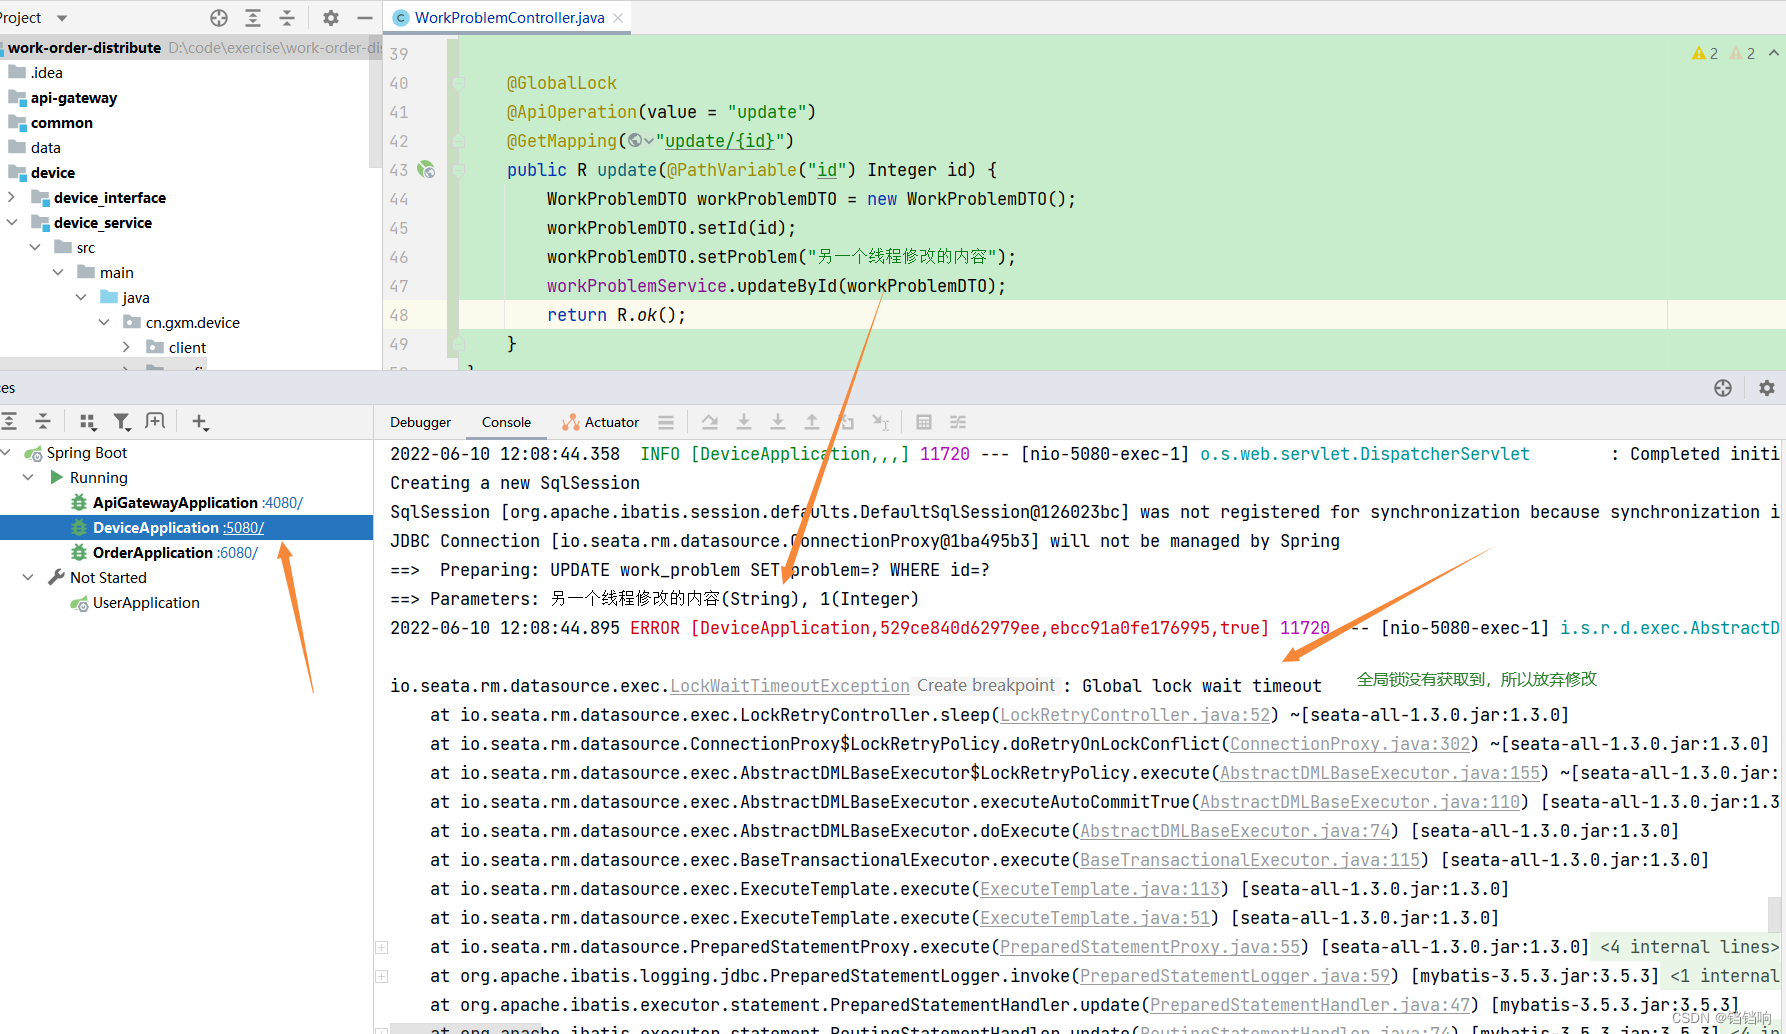The image size is (1786, 1034).
Task: Open the Project view dropdown arrow
Action: click(62, 18)
